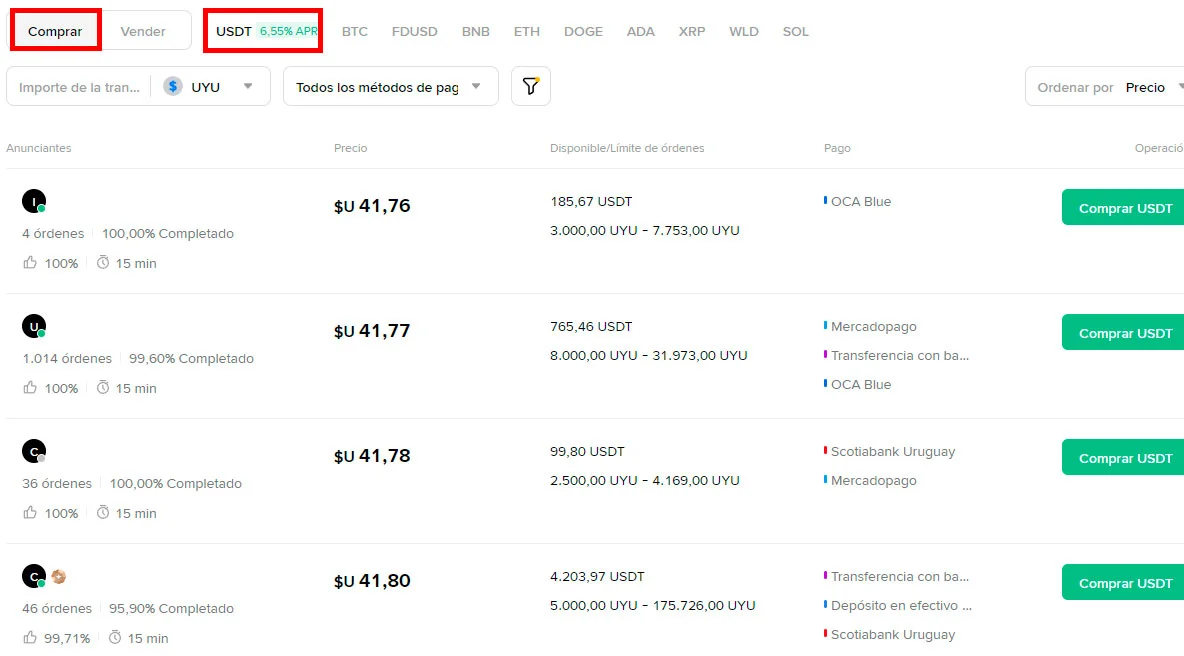The height and width of the screenshot is (656, 1184).
Task: Click Depósito en efectivo payment method
Action: 901,605
